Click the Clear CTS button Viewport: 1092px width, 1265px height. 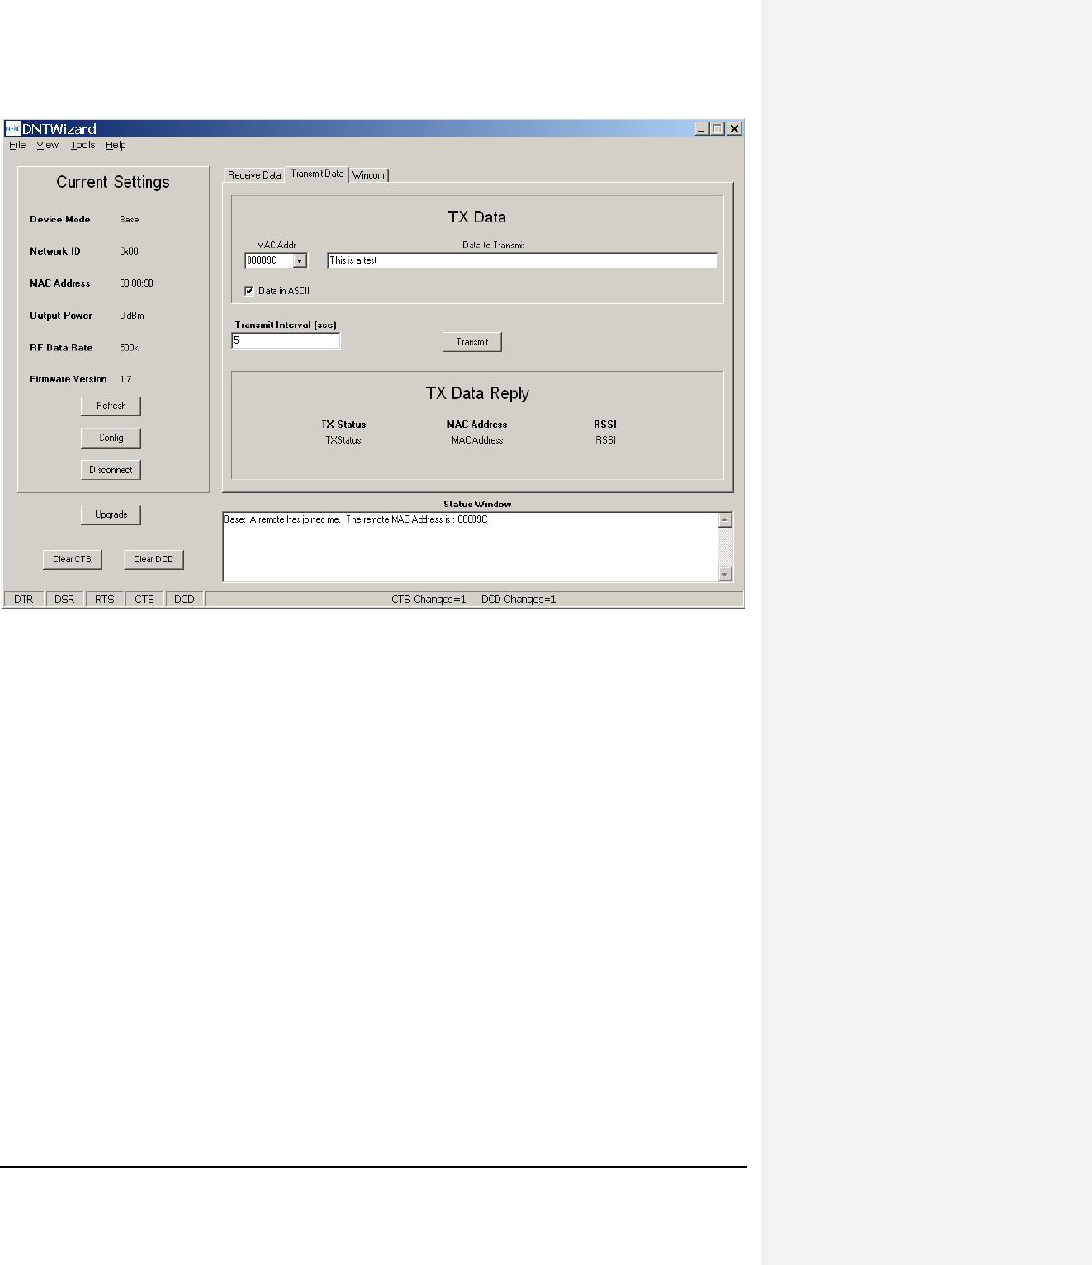click(x=72, y=560)
